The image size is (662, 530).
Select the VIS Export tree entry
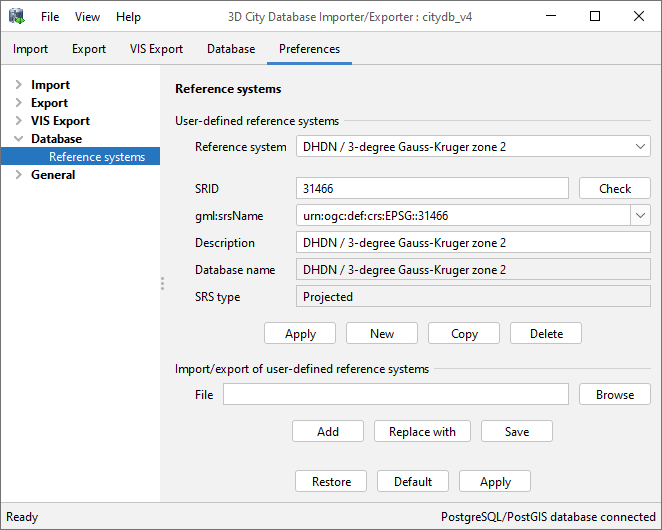(60, 121)
